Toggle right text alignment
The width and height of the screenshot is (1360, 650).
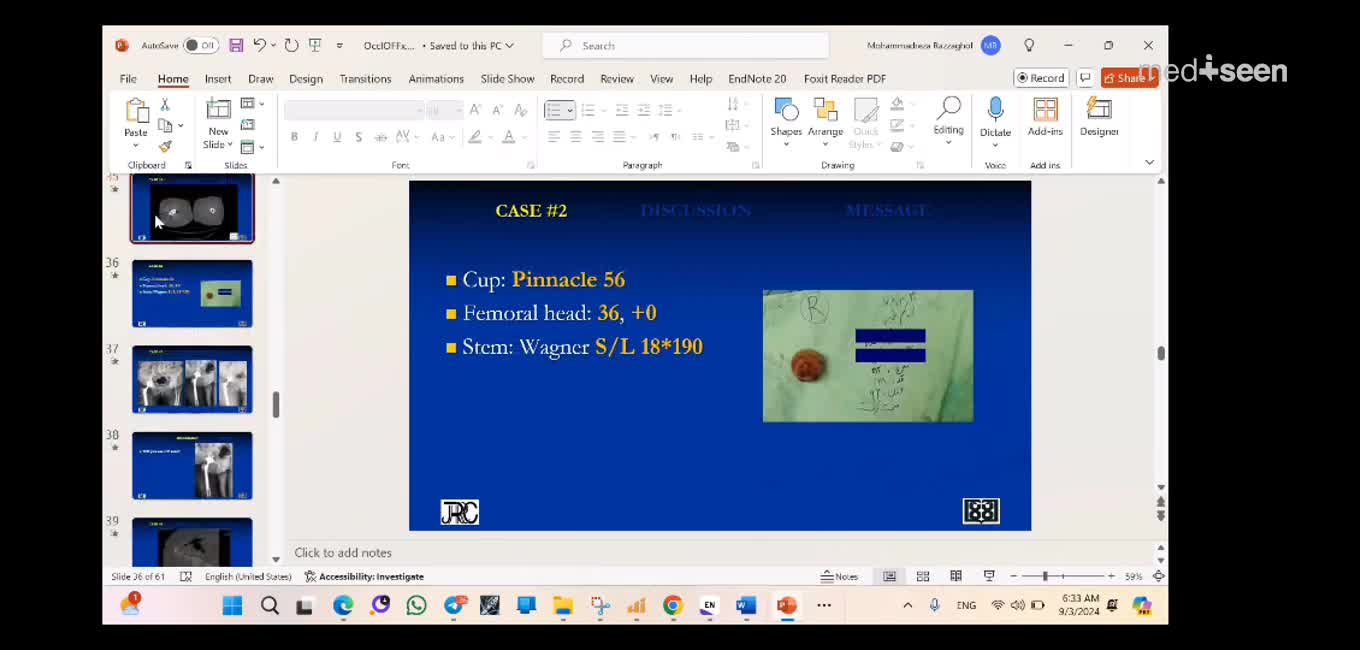pyautogui.click(x=597, y=137)
